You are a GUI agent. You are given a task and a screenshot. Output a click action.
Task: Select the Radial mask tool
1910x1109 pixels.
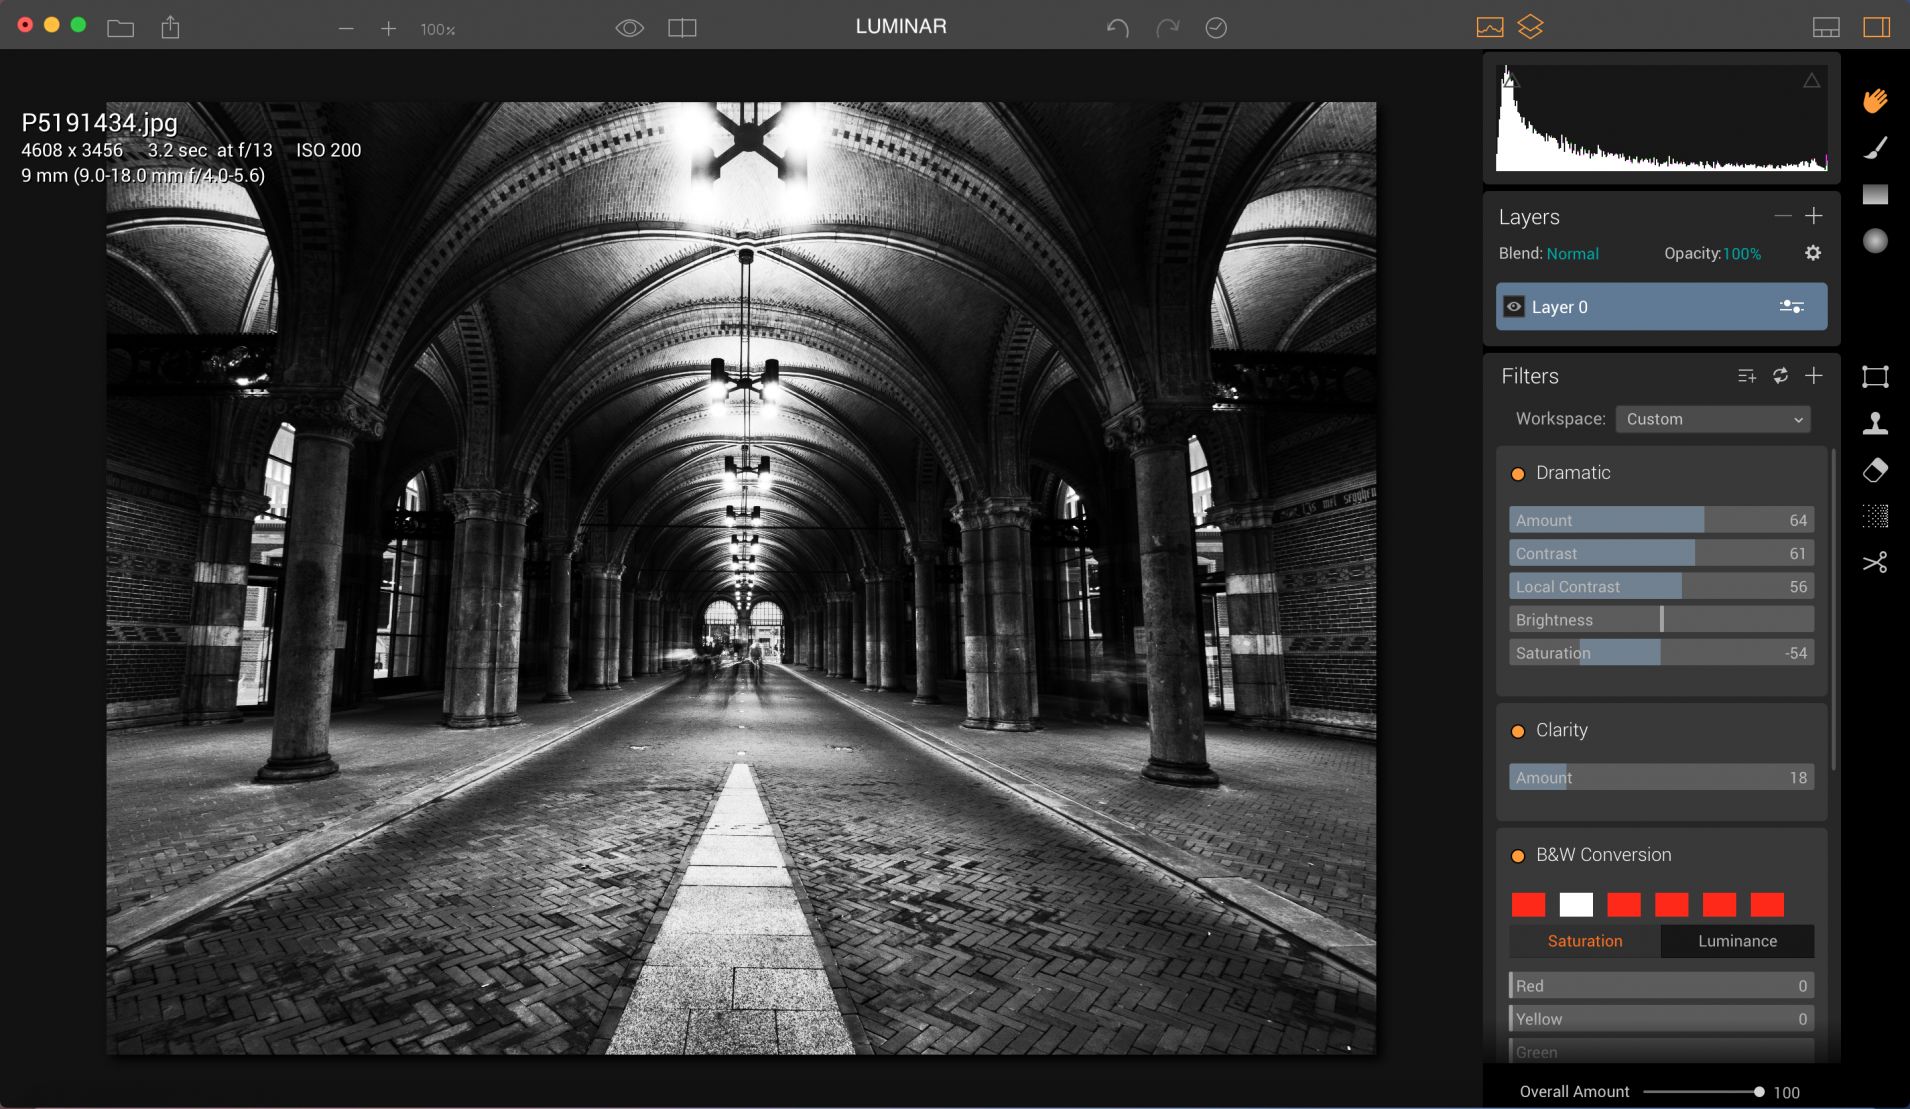click(1875, 241)
